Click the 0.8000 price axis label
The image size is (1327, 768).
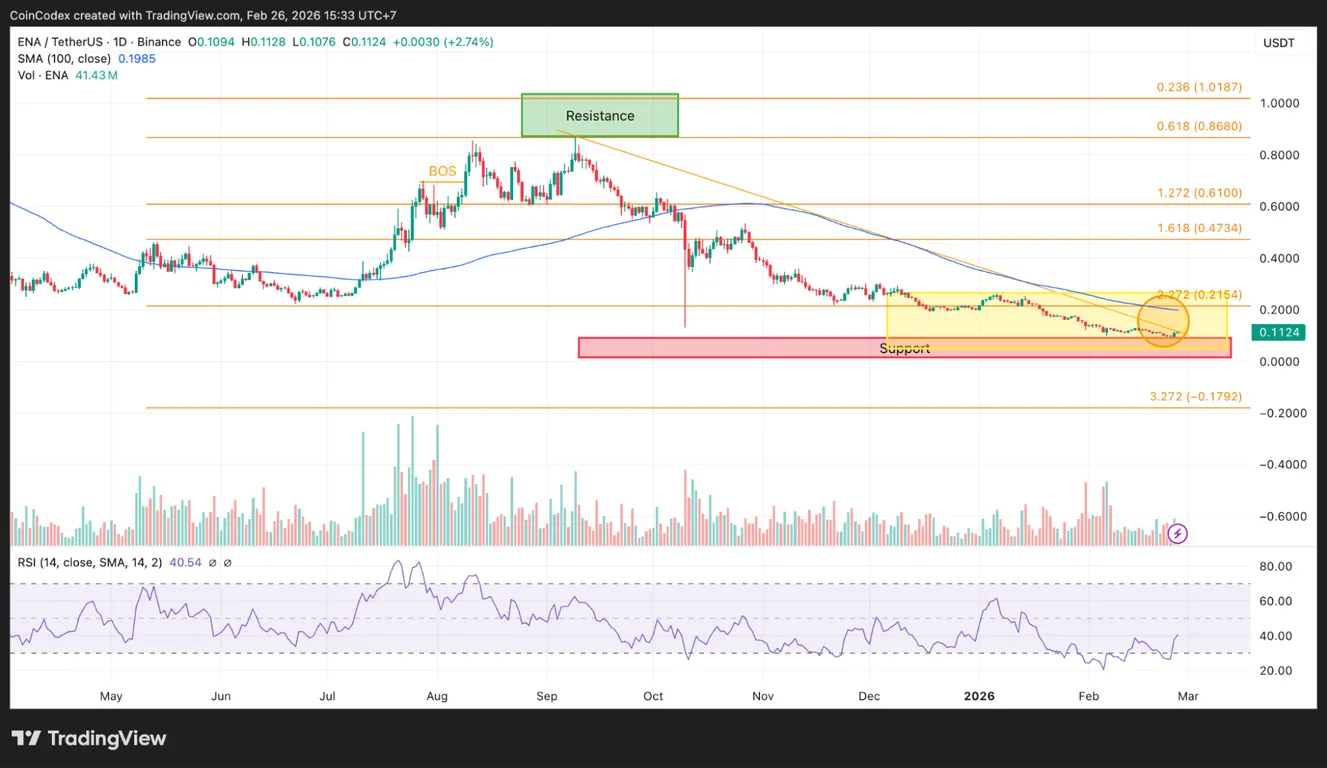pyautogui.click(x=1280, y=155)
